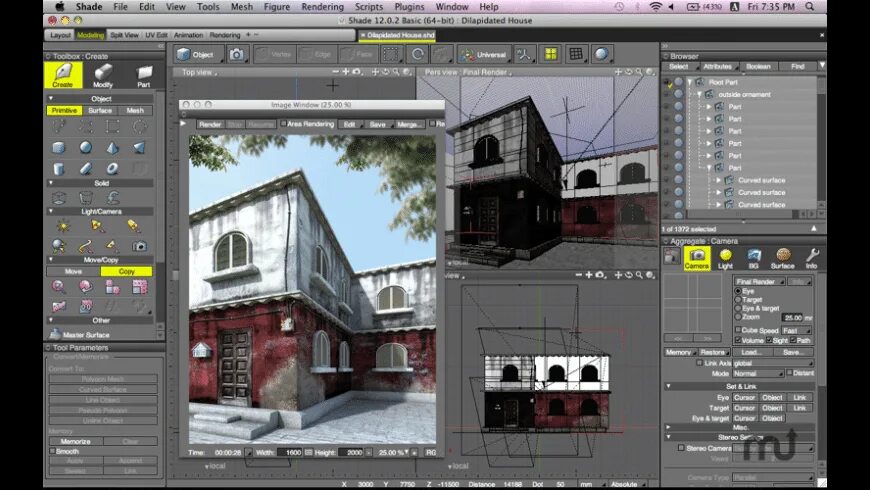Viewport: 870px width, 490px height.
Task: Open the Link Axis global dropdown
Action: point(772,363)
